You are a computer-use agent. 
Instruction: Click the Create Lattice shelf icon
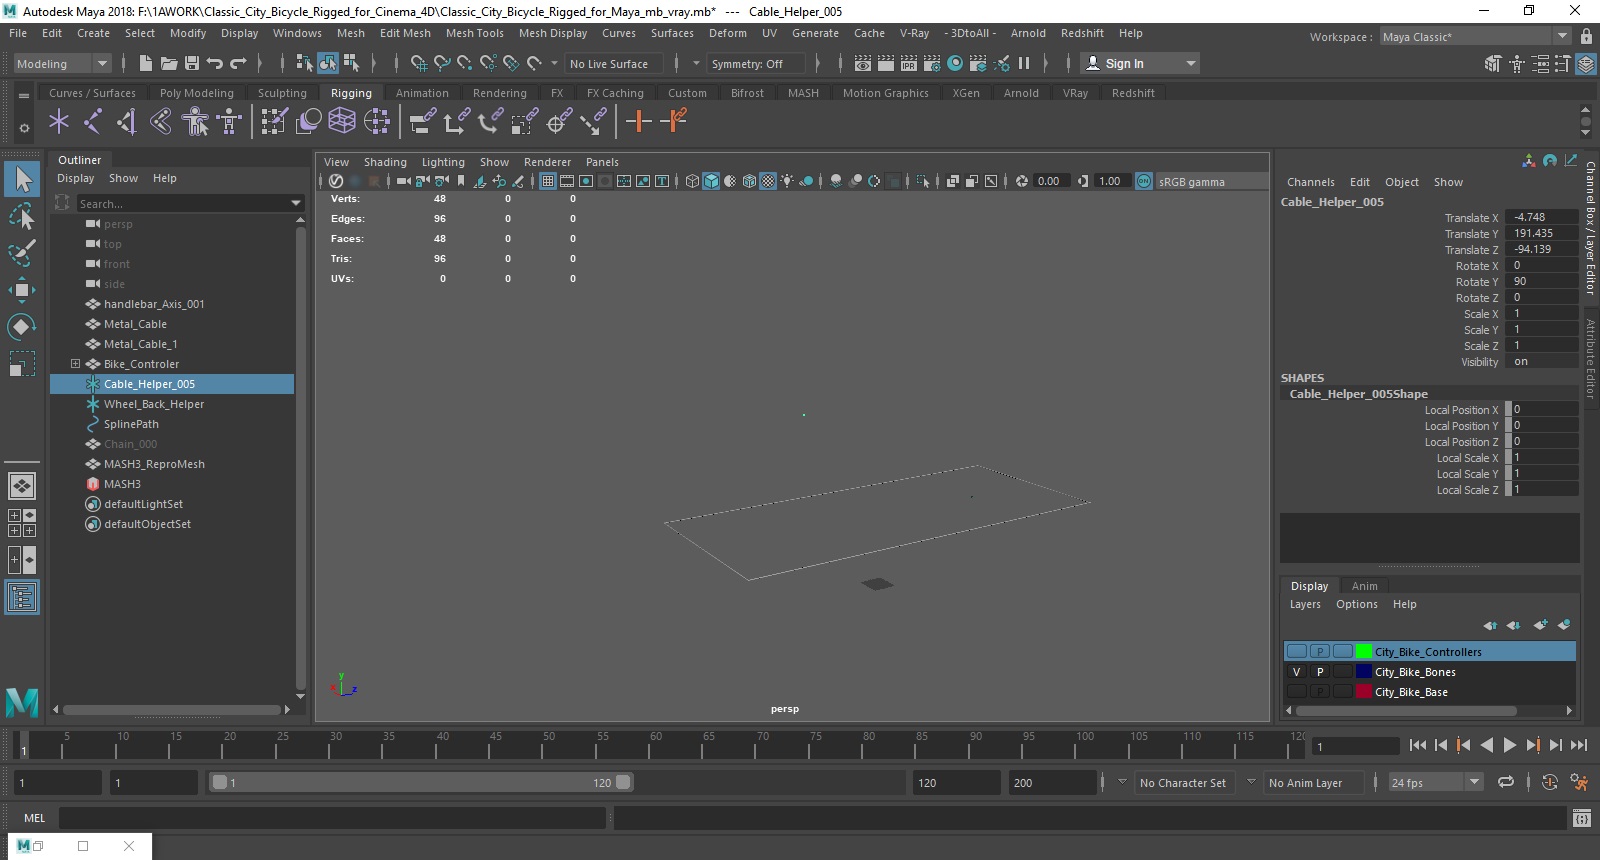point(342,122)
